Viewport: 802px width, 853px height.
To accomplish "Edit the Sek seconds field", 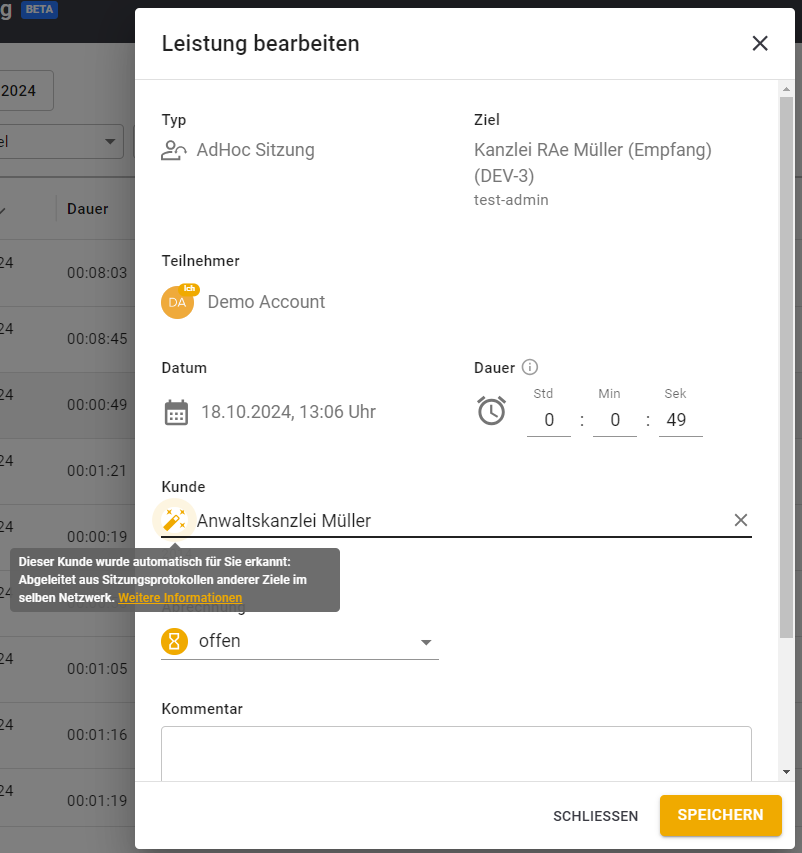I will pos(680,420).
